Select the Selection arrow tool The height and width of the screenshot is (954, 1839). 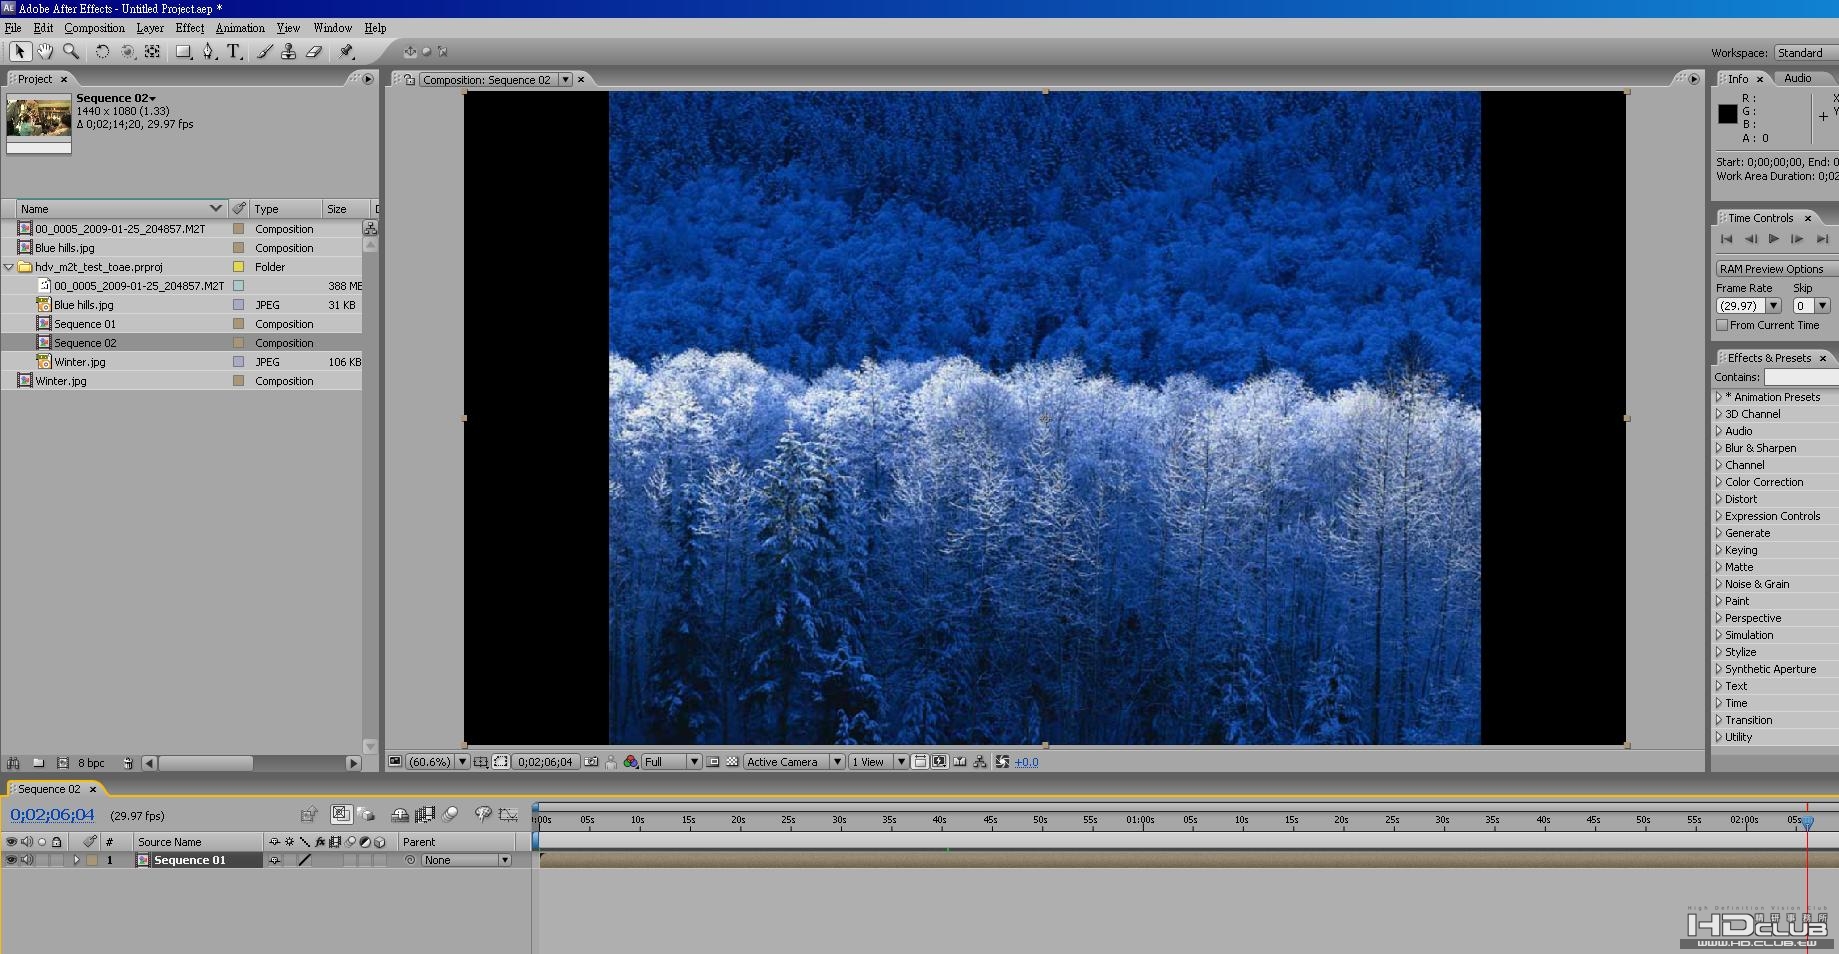point(19,52)
